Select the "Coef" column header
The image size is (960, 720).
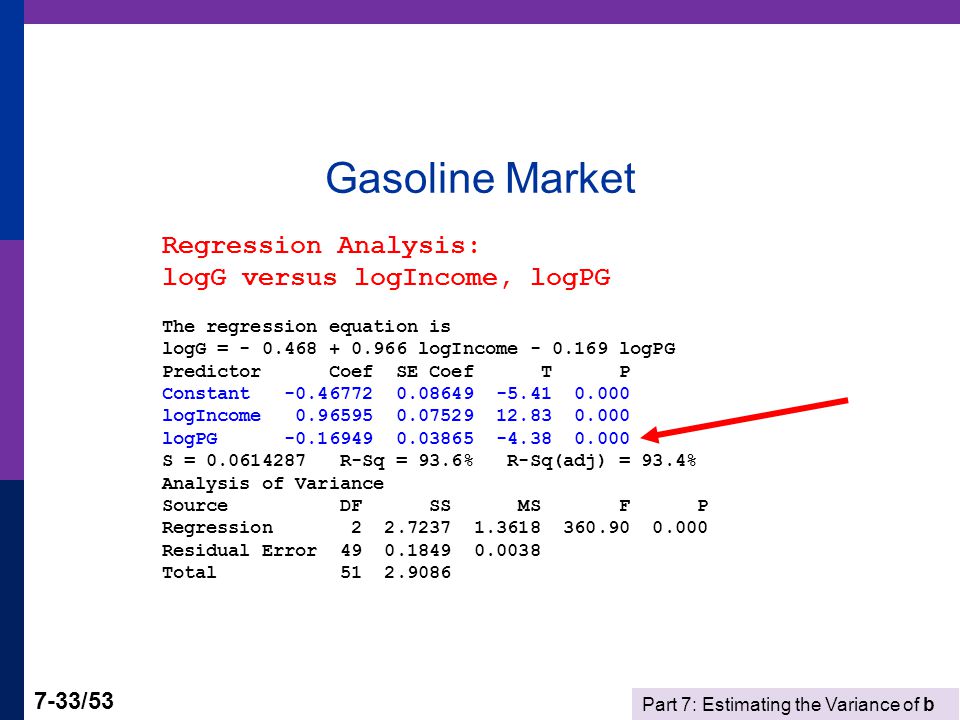[351, 372]
